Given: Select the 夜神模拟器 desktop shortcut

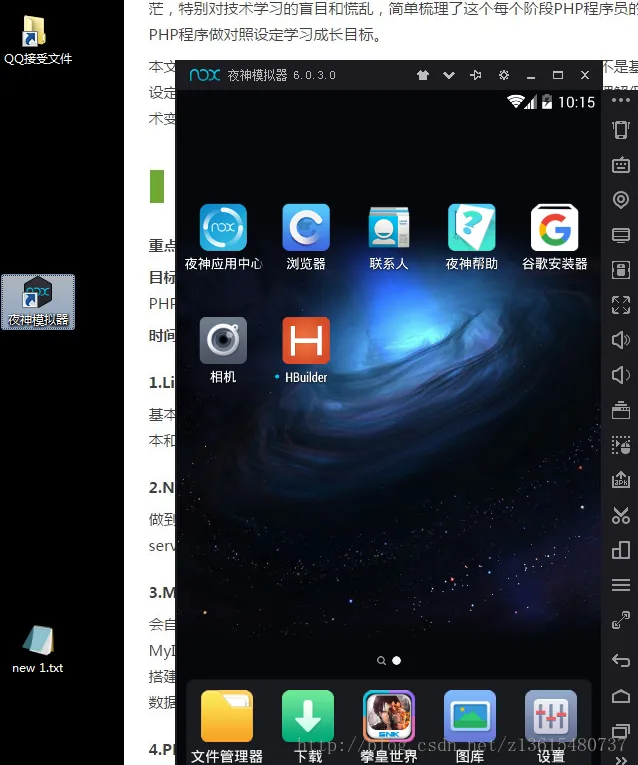Looking at the screenshot, I should click(x=38, y=302).
